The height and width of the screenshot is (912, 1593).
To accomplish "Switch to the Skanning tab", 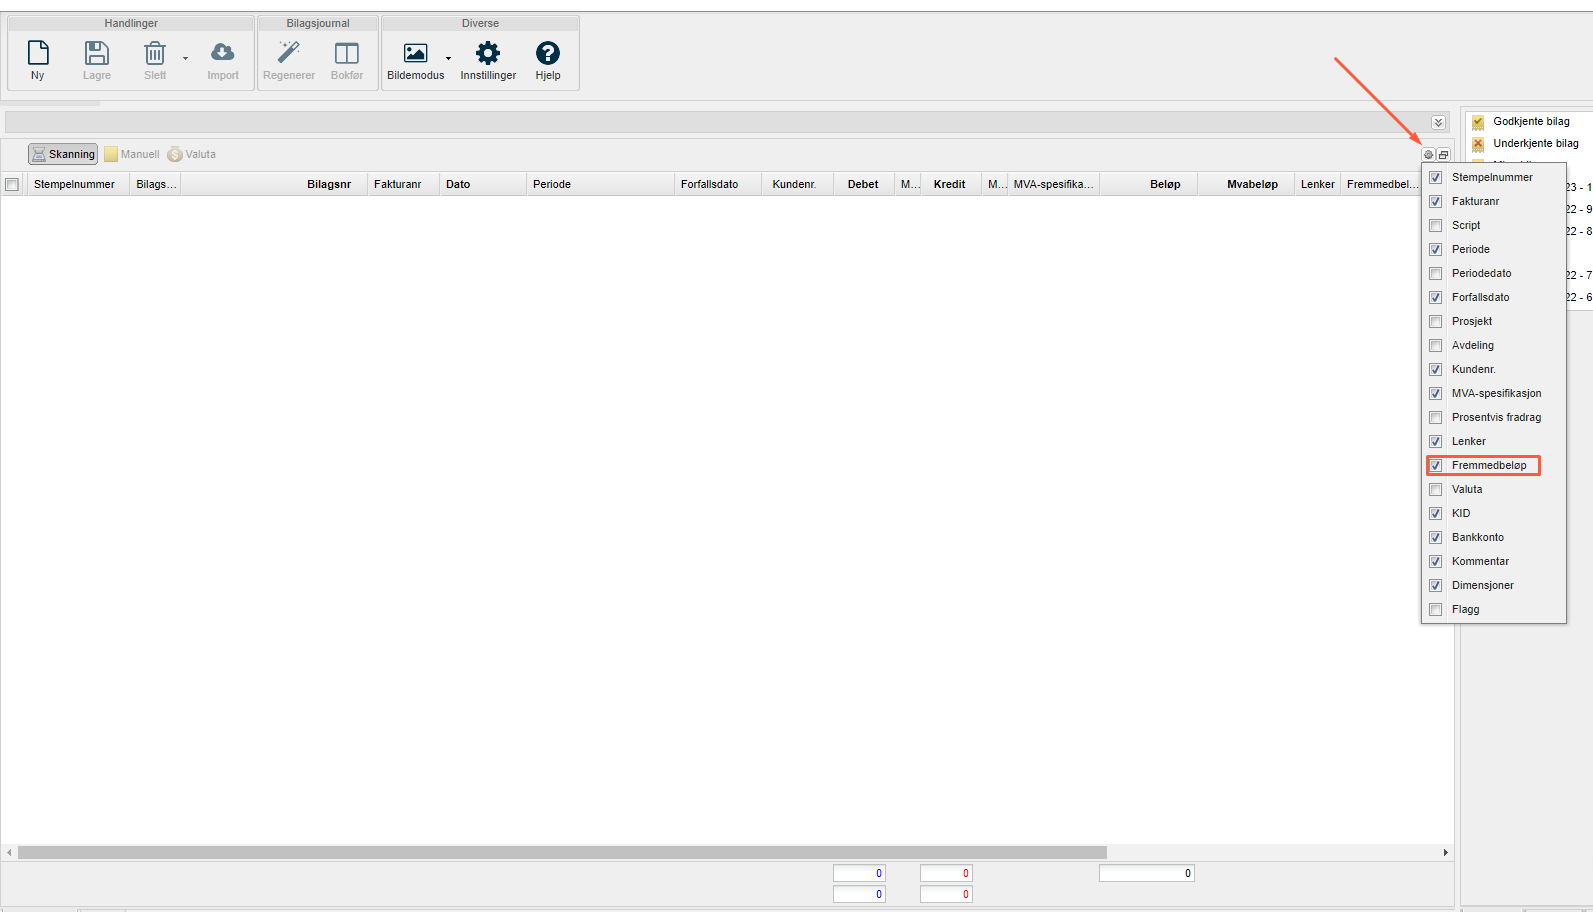I will click(x=63, y=154).
